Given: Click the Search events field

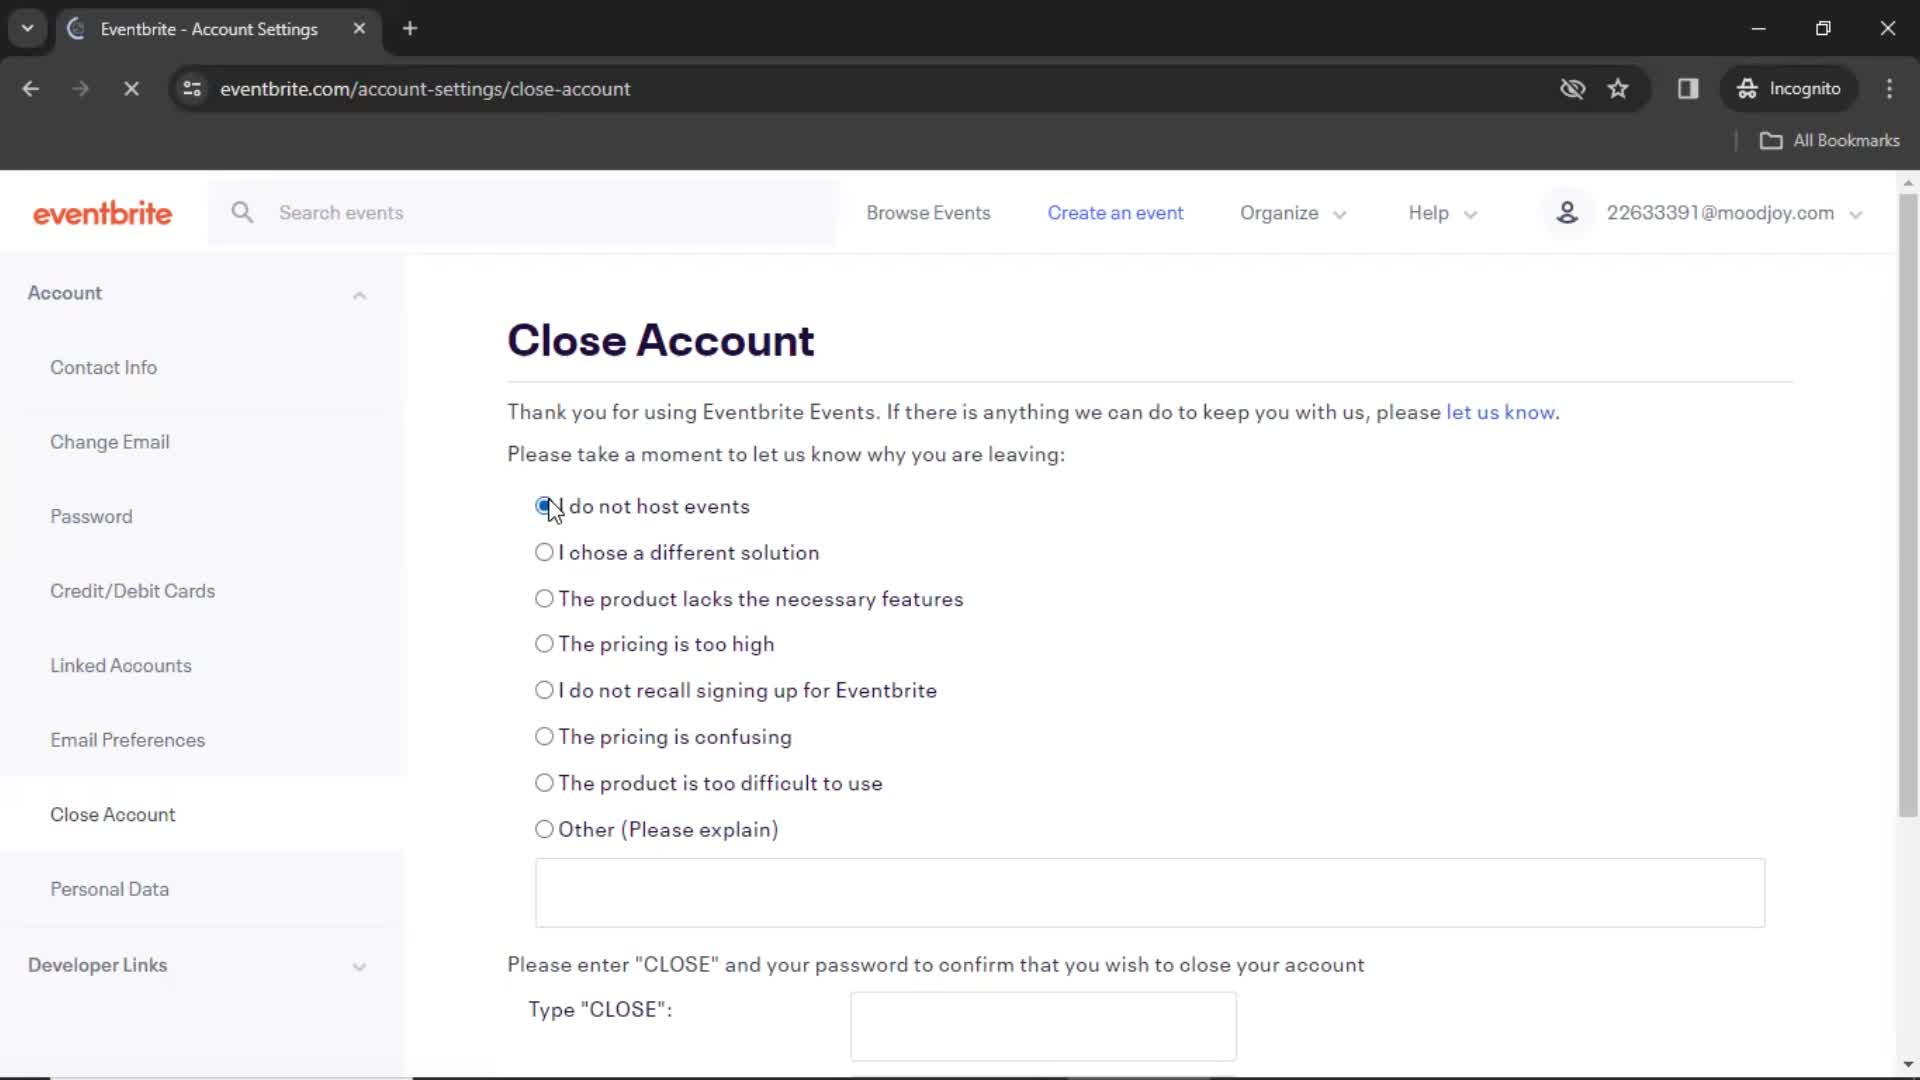Looking at the screenshot, I should coord(520,212).
